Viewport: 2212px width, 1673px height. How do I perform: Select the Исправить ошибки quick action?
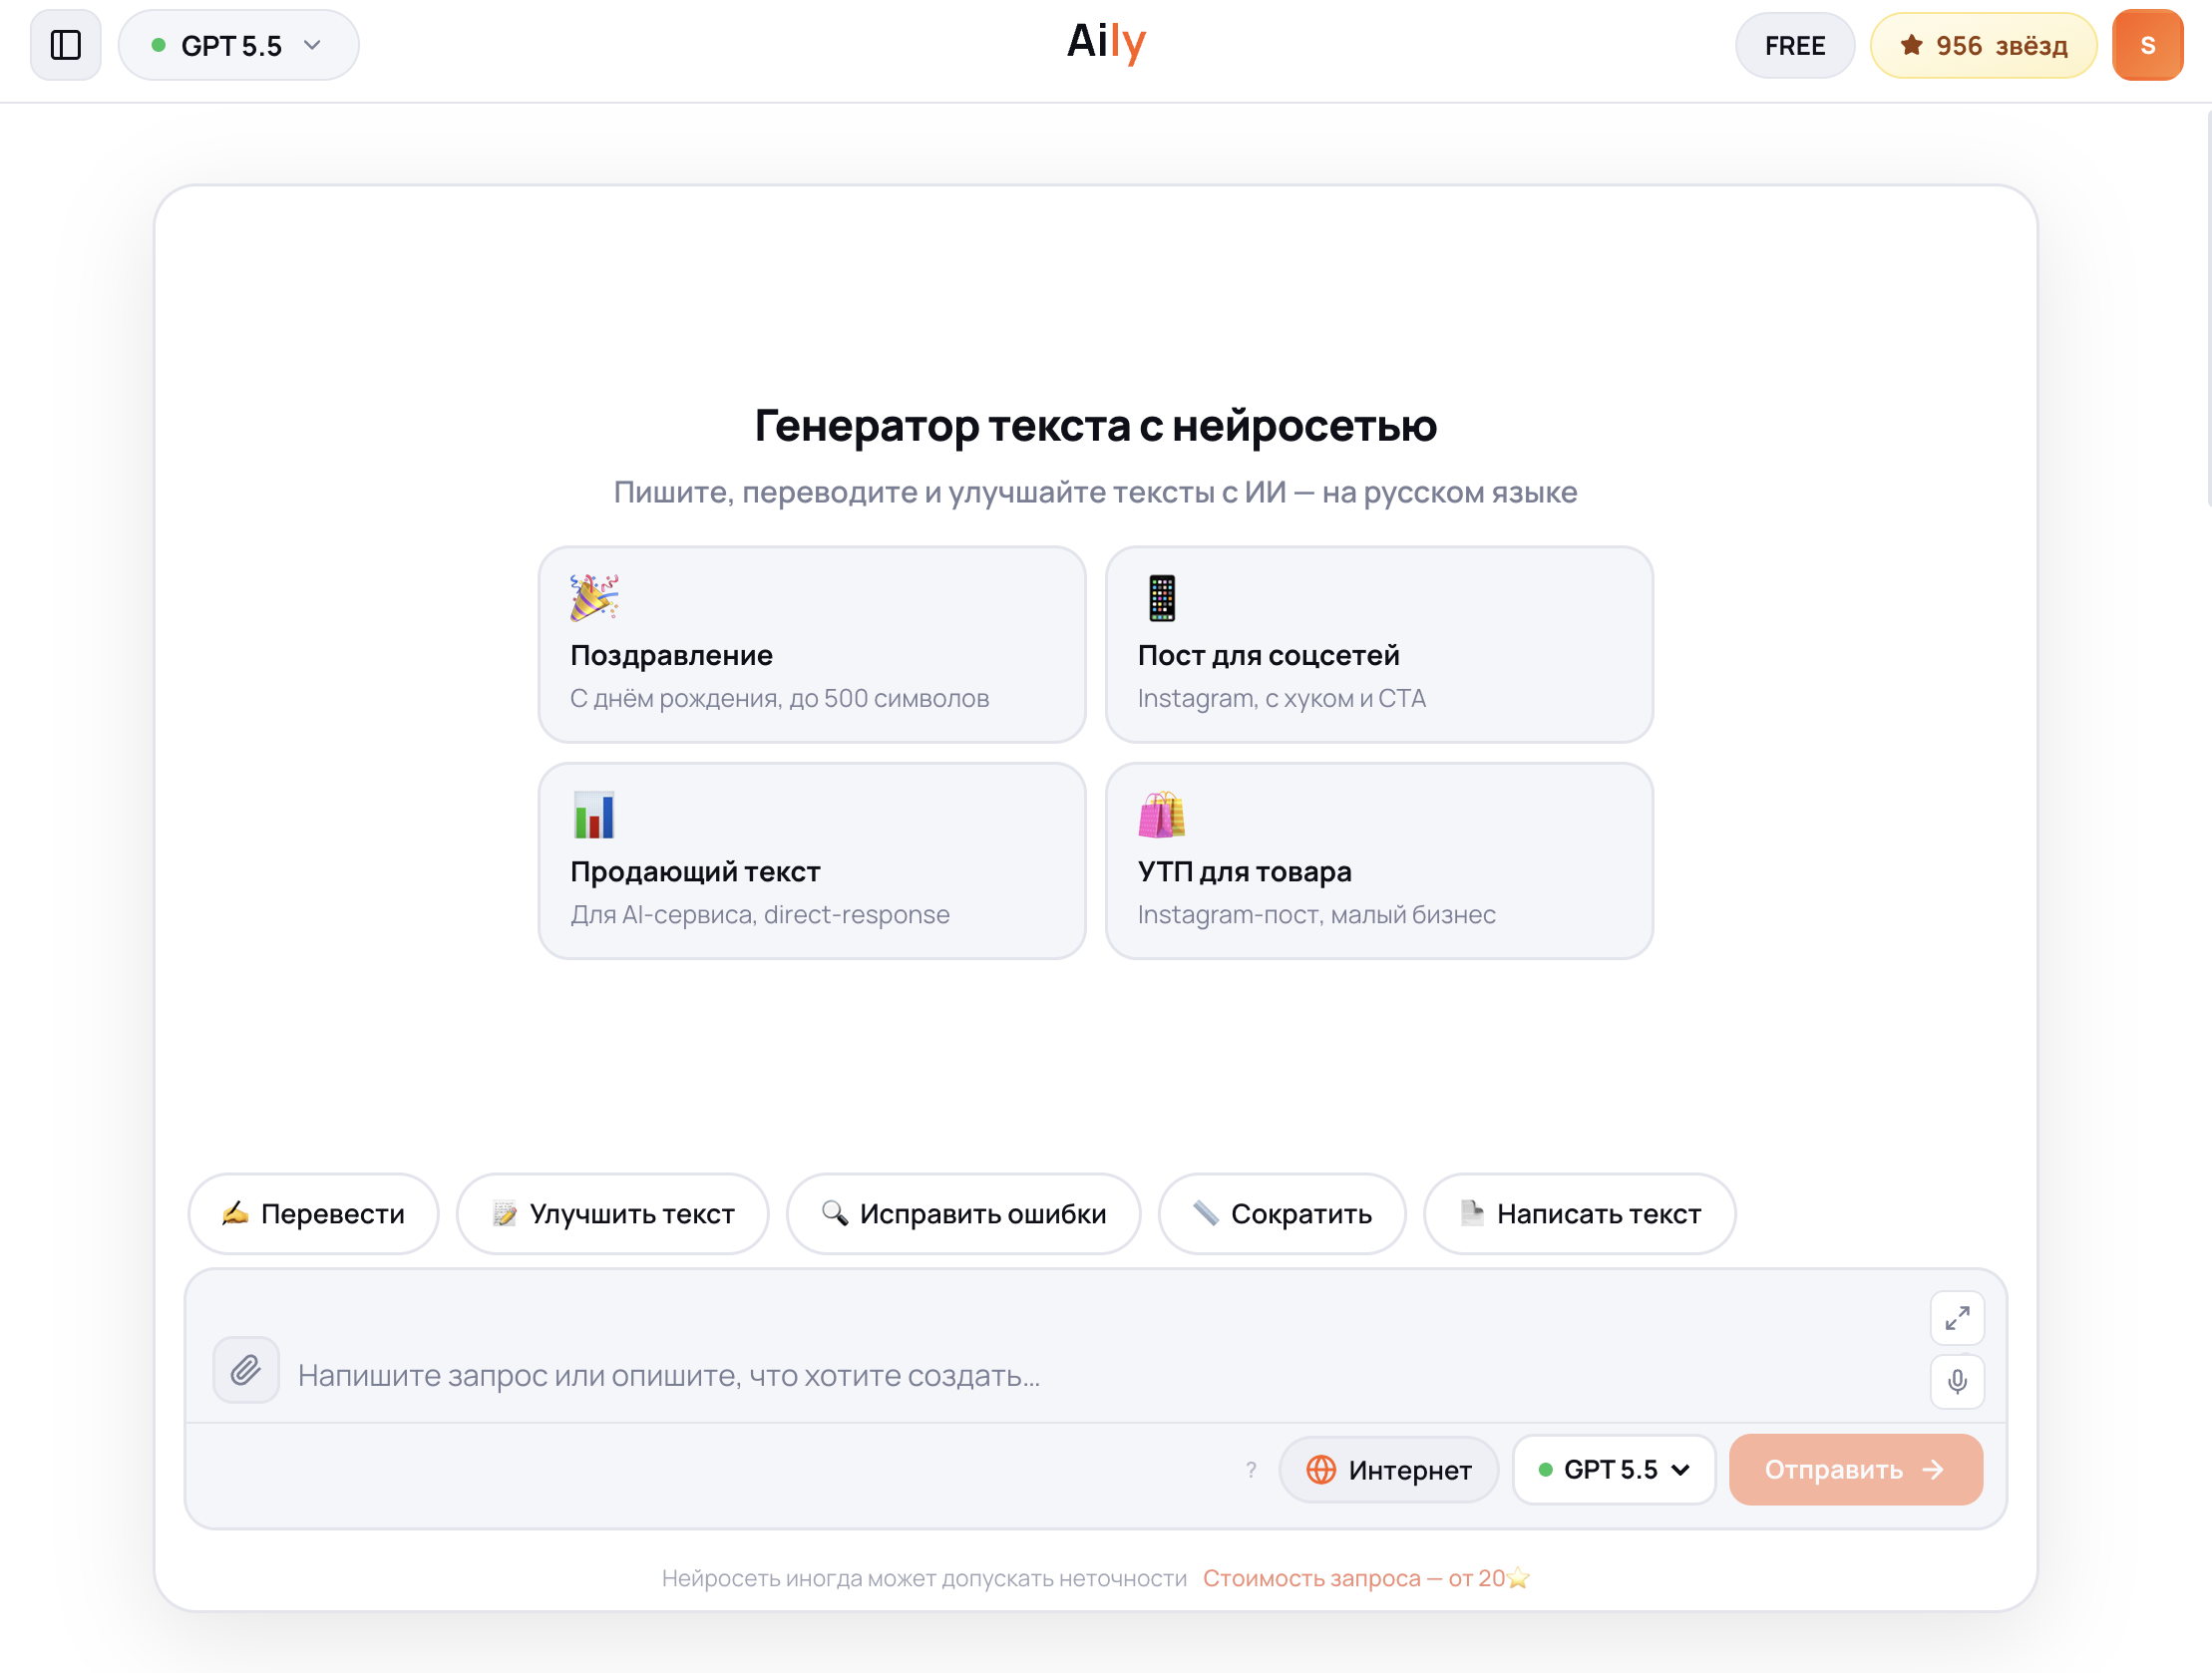click(963, 1213)
